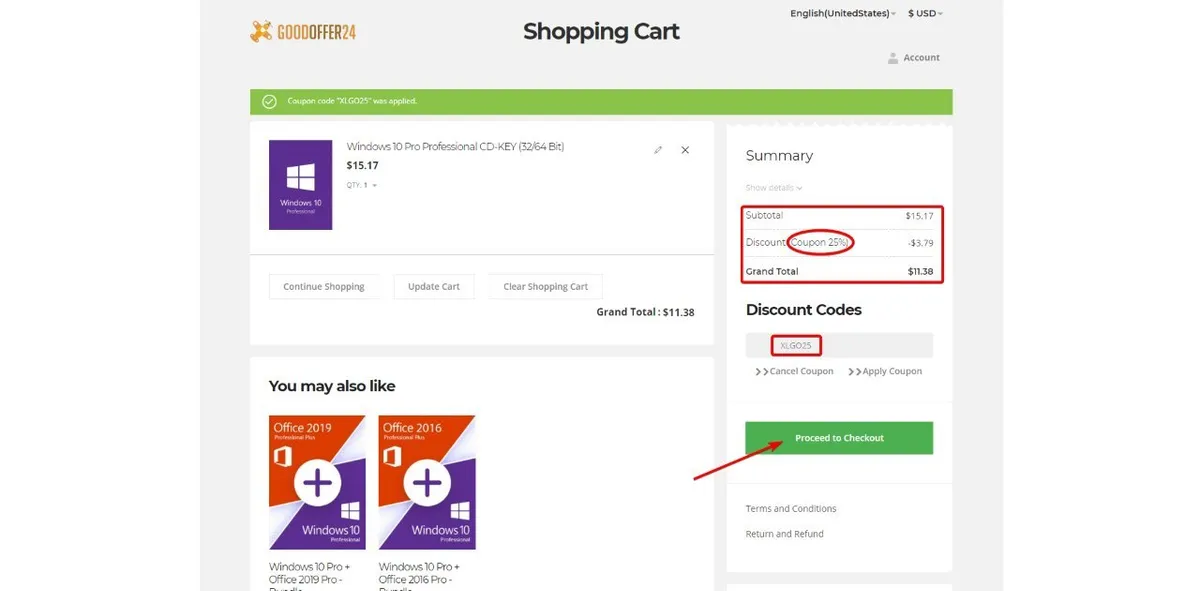
Task: Edit the Windows 10 Pro cart item
Action: [x=658, y=150]
